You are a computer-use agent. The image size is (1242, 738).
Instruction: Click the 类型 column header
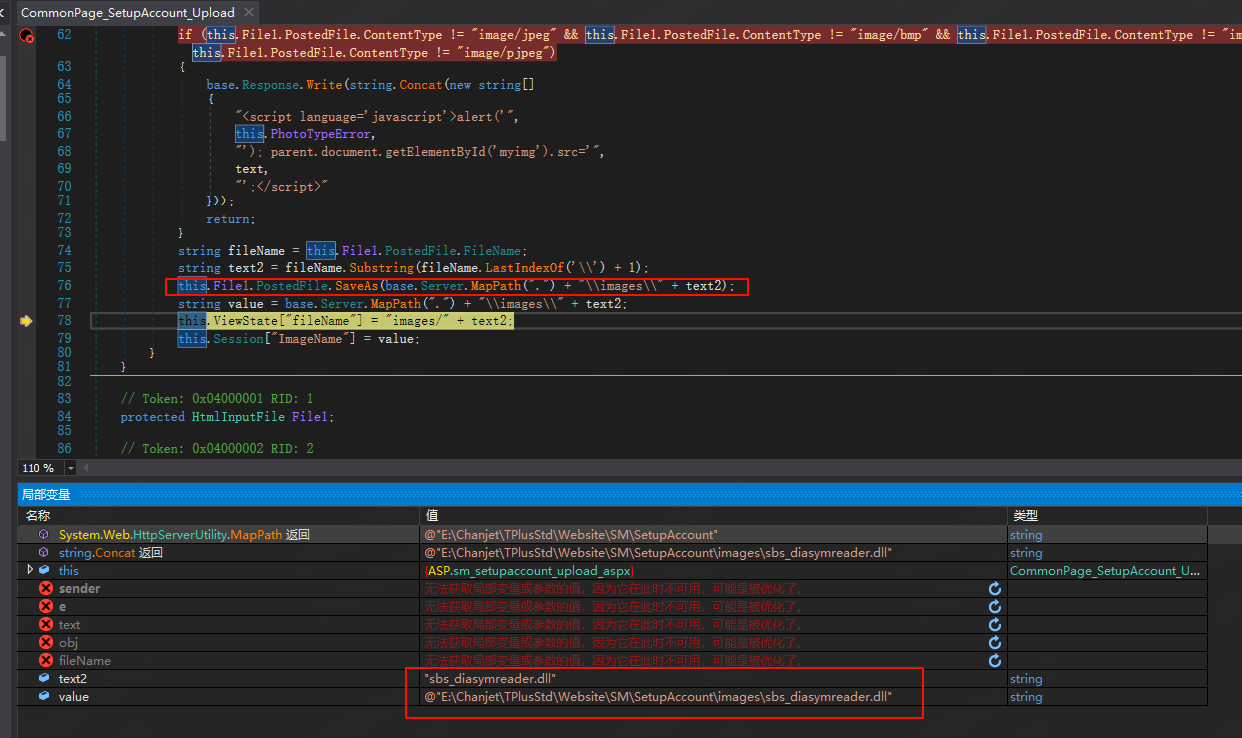1025,516
